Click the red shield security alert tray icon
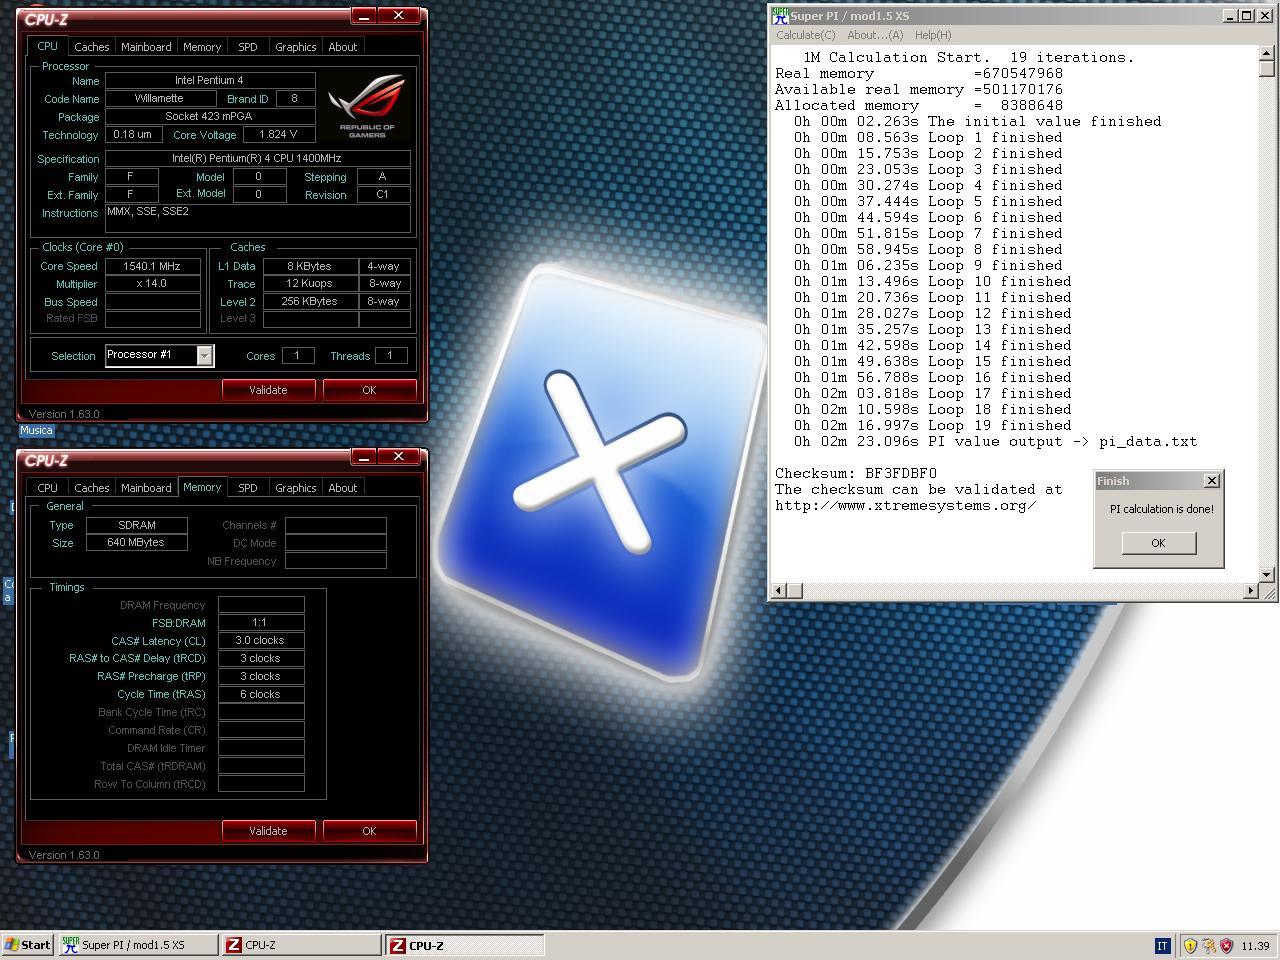The width and height of the screenshot is (1280, 960). 1226,945
